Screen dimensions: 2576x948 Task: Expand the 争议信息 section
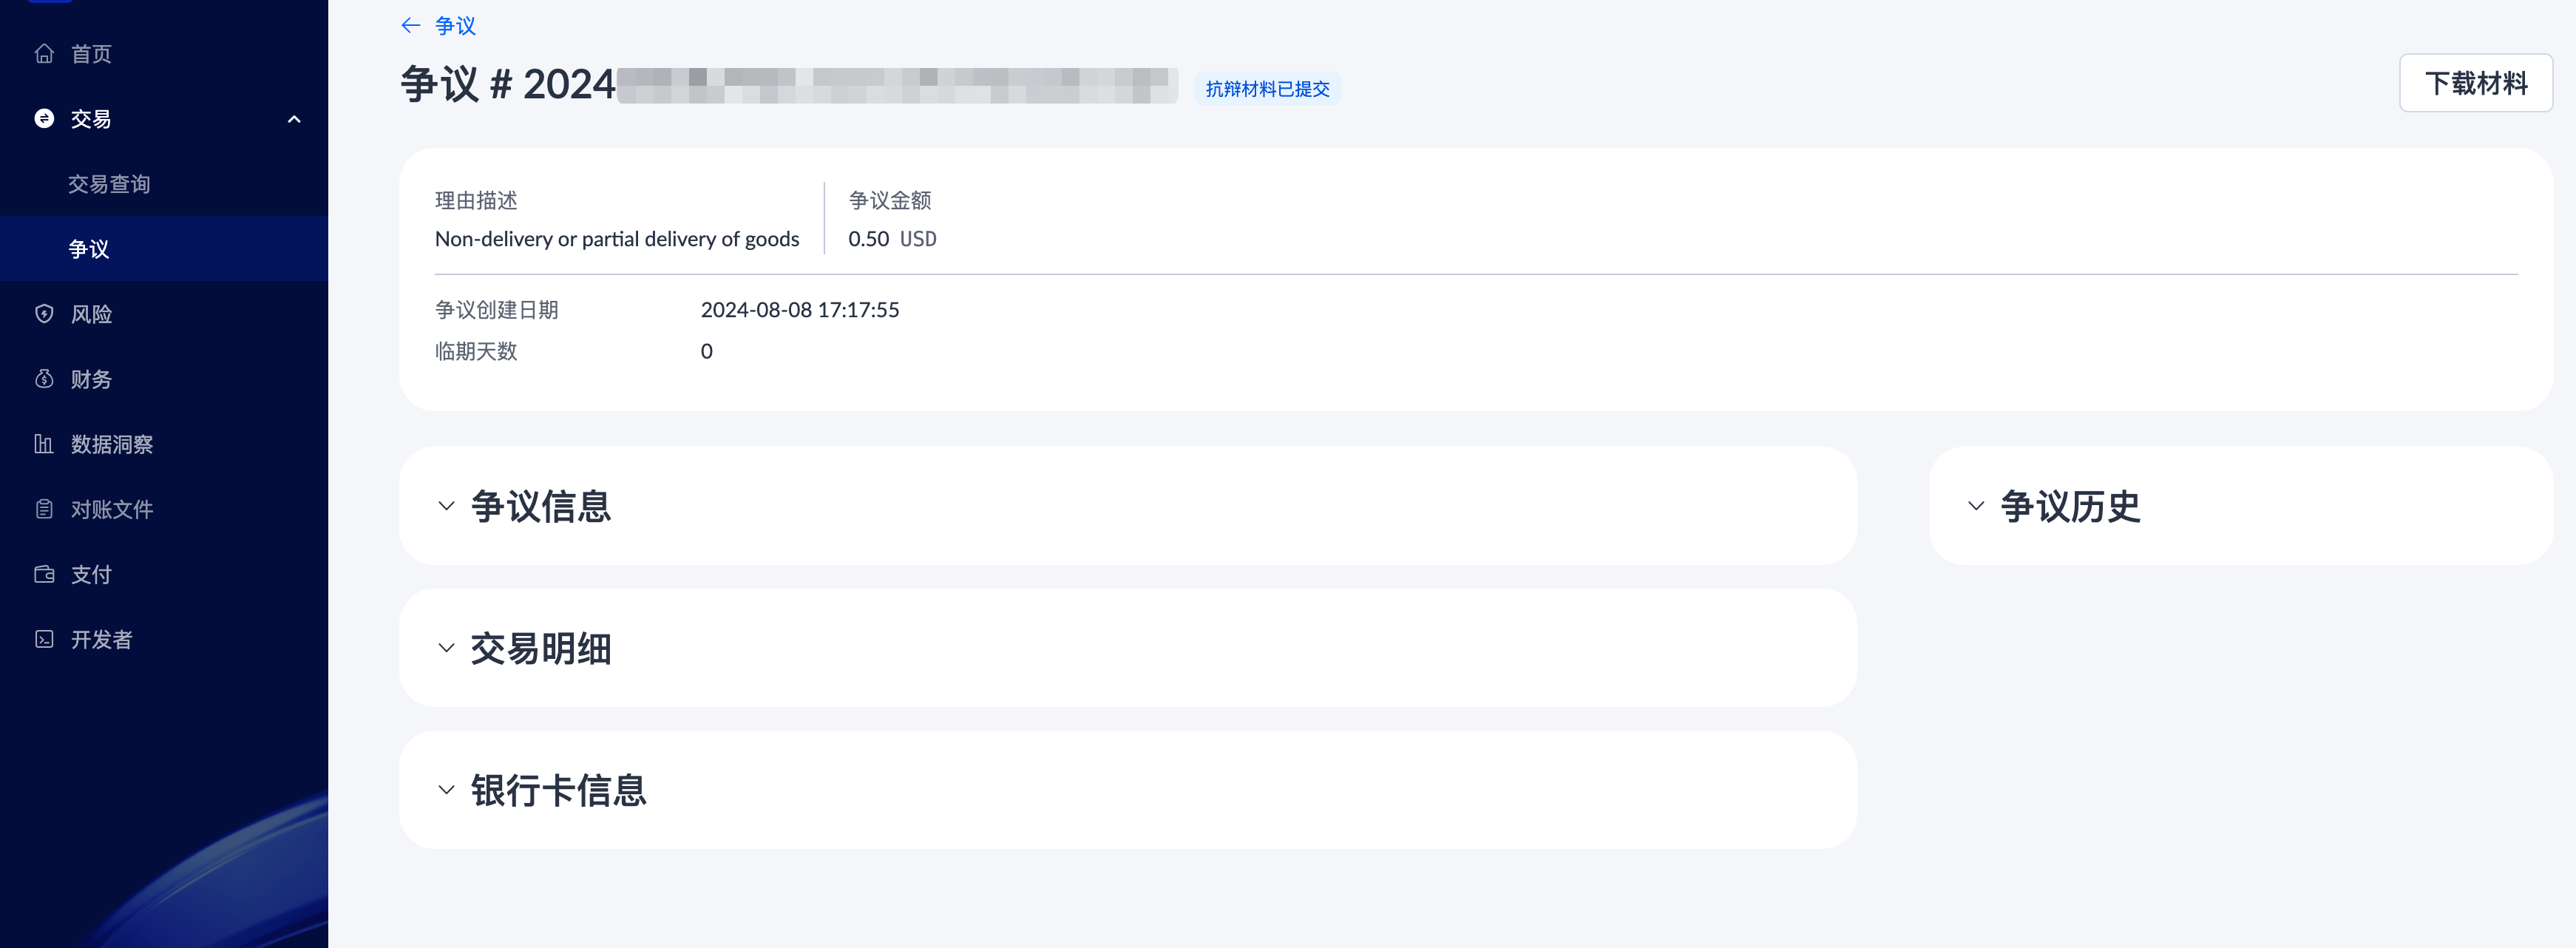(x=446, y=506)
